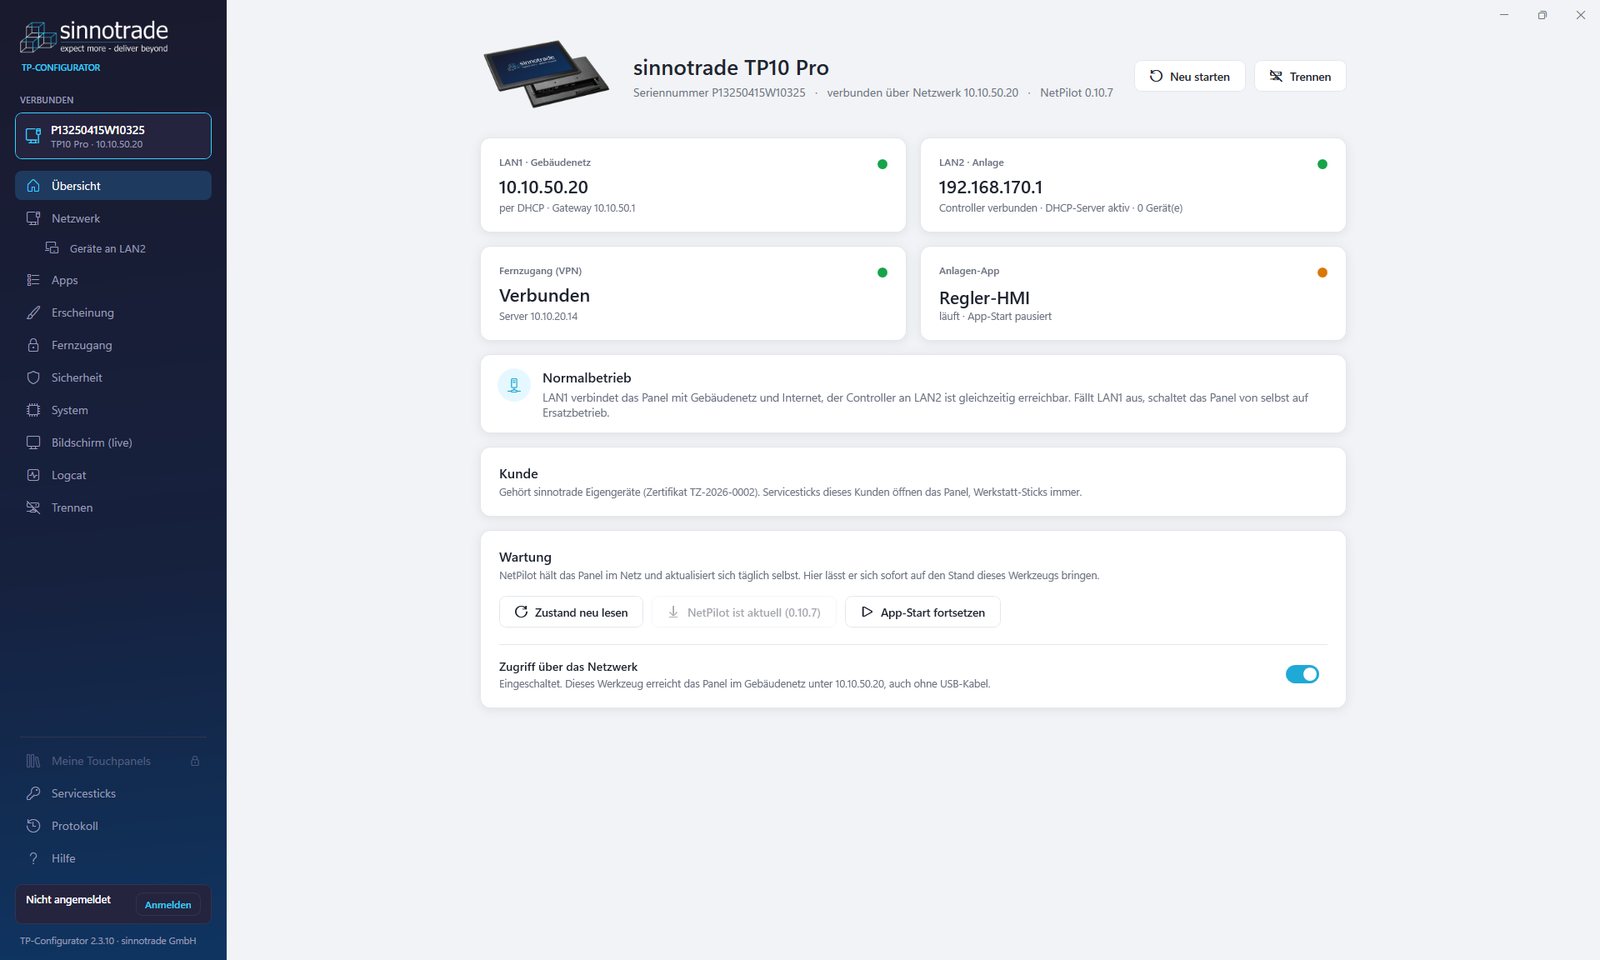
Task: Click the header Trennen button
Action: [x=1300, y=76]
